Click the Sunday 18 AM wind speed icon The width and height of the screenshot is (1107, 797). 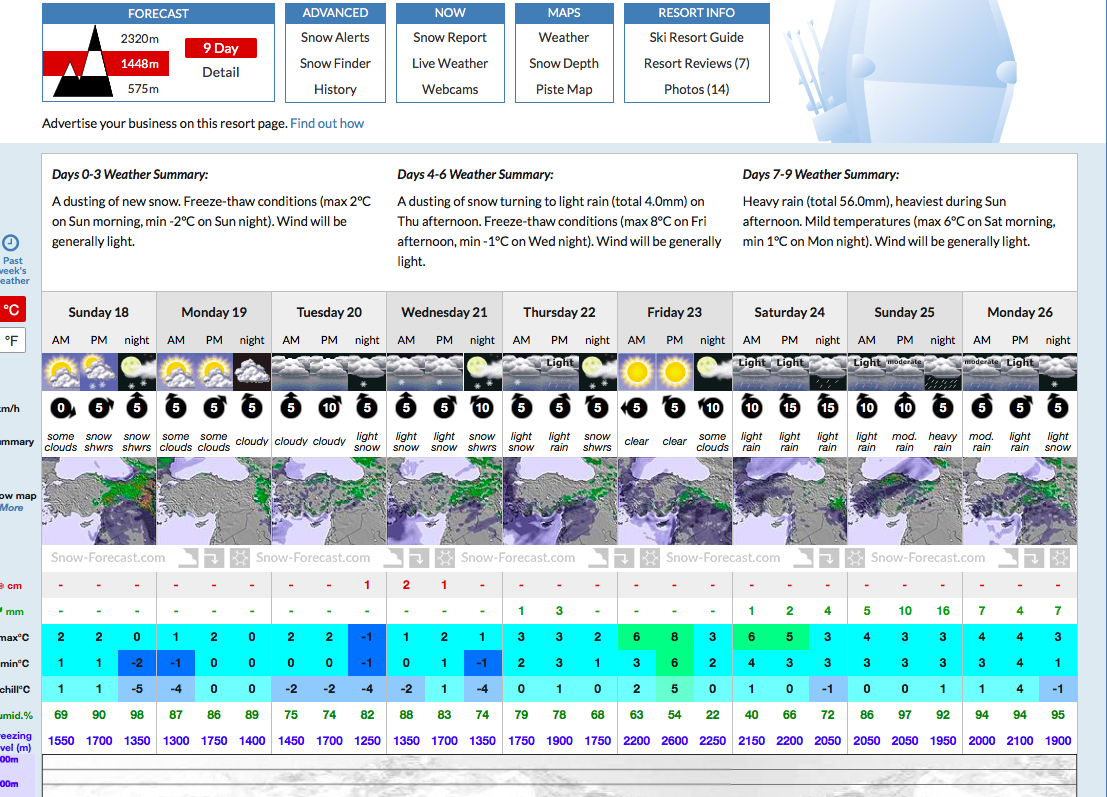(61, 407)
